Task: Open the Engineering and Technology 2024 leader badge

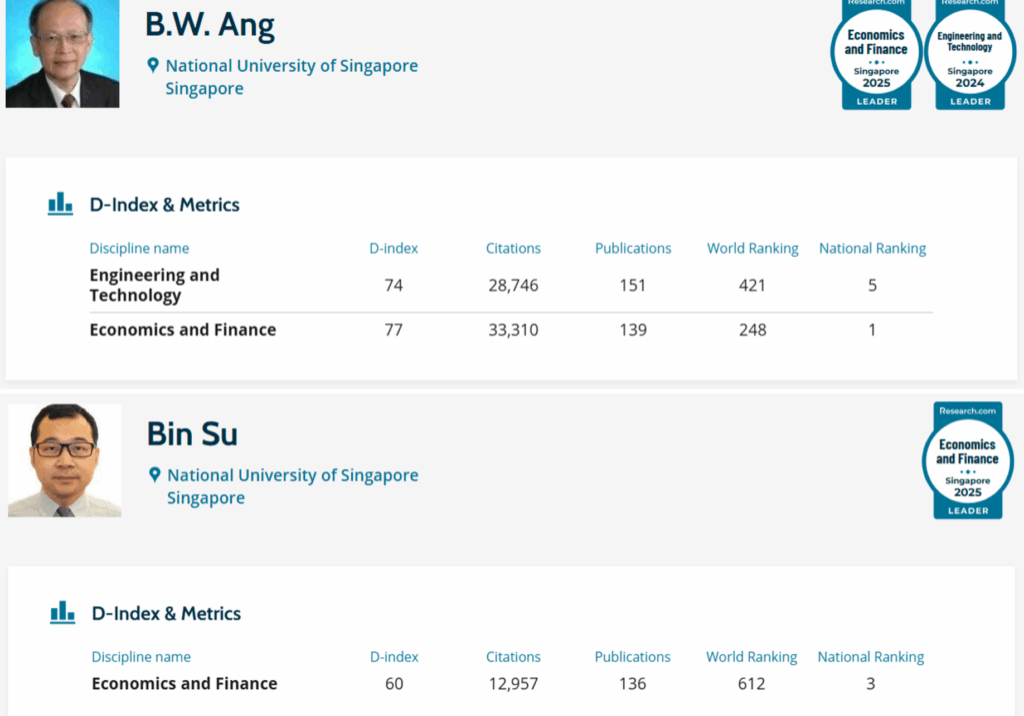Action: 969,54
